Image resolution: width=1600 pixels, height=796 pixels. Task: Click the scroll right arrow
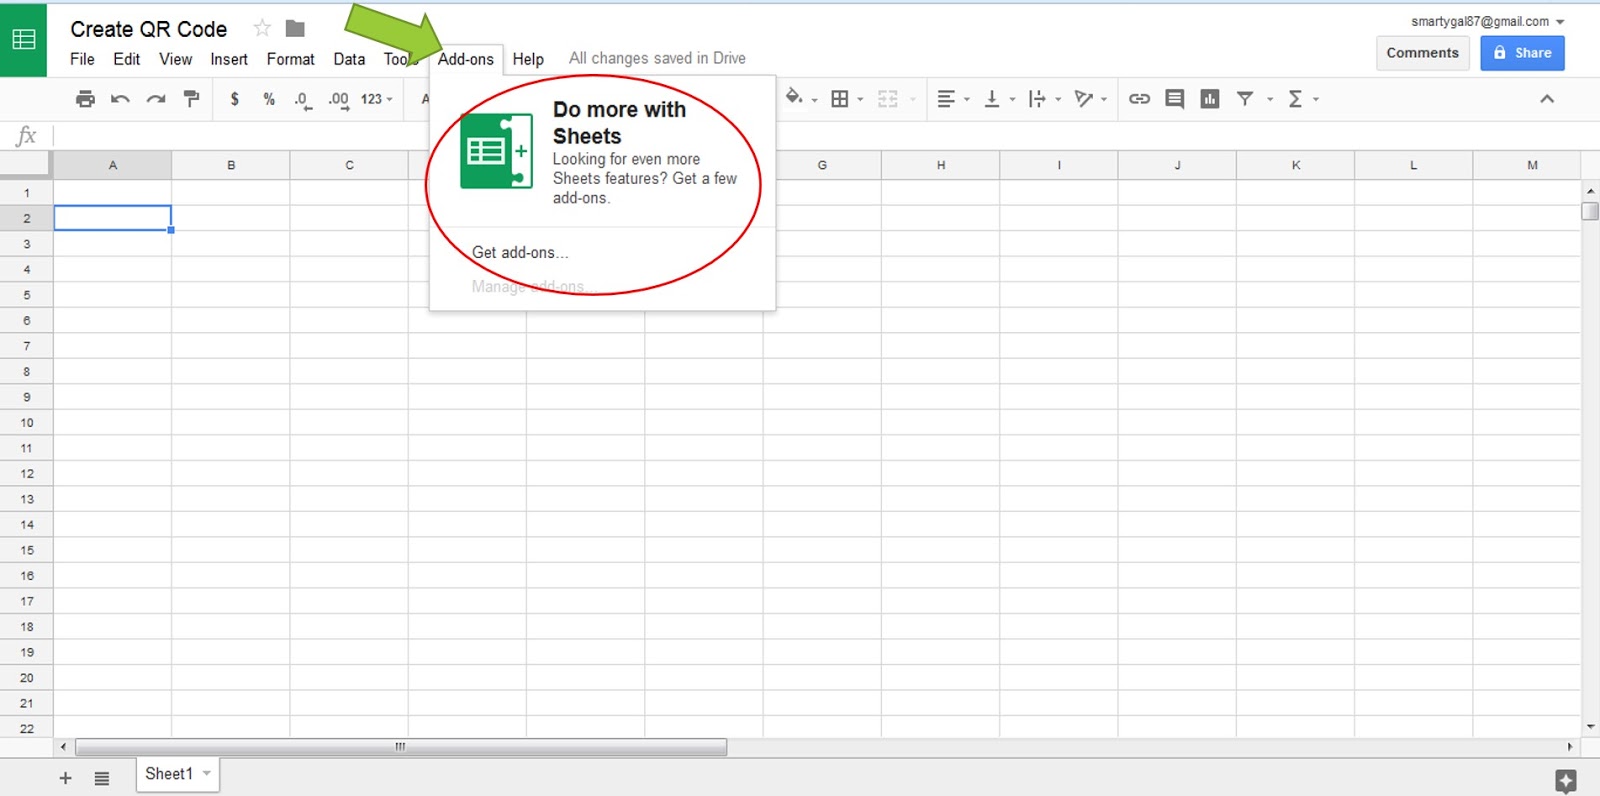click(1570, 747)
